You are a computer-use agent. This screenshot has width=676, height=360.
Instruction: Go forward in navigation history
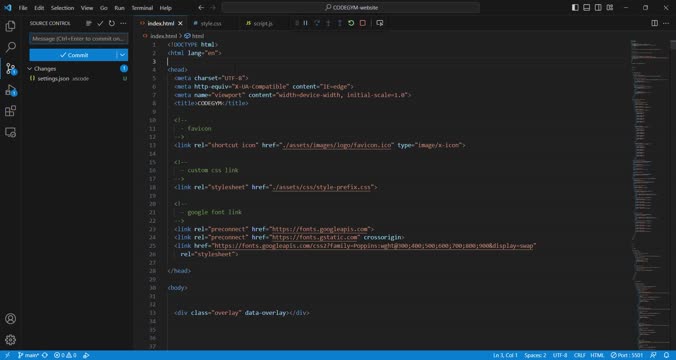coord(213,7)
